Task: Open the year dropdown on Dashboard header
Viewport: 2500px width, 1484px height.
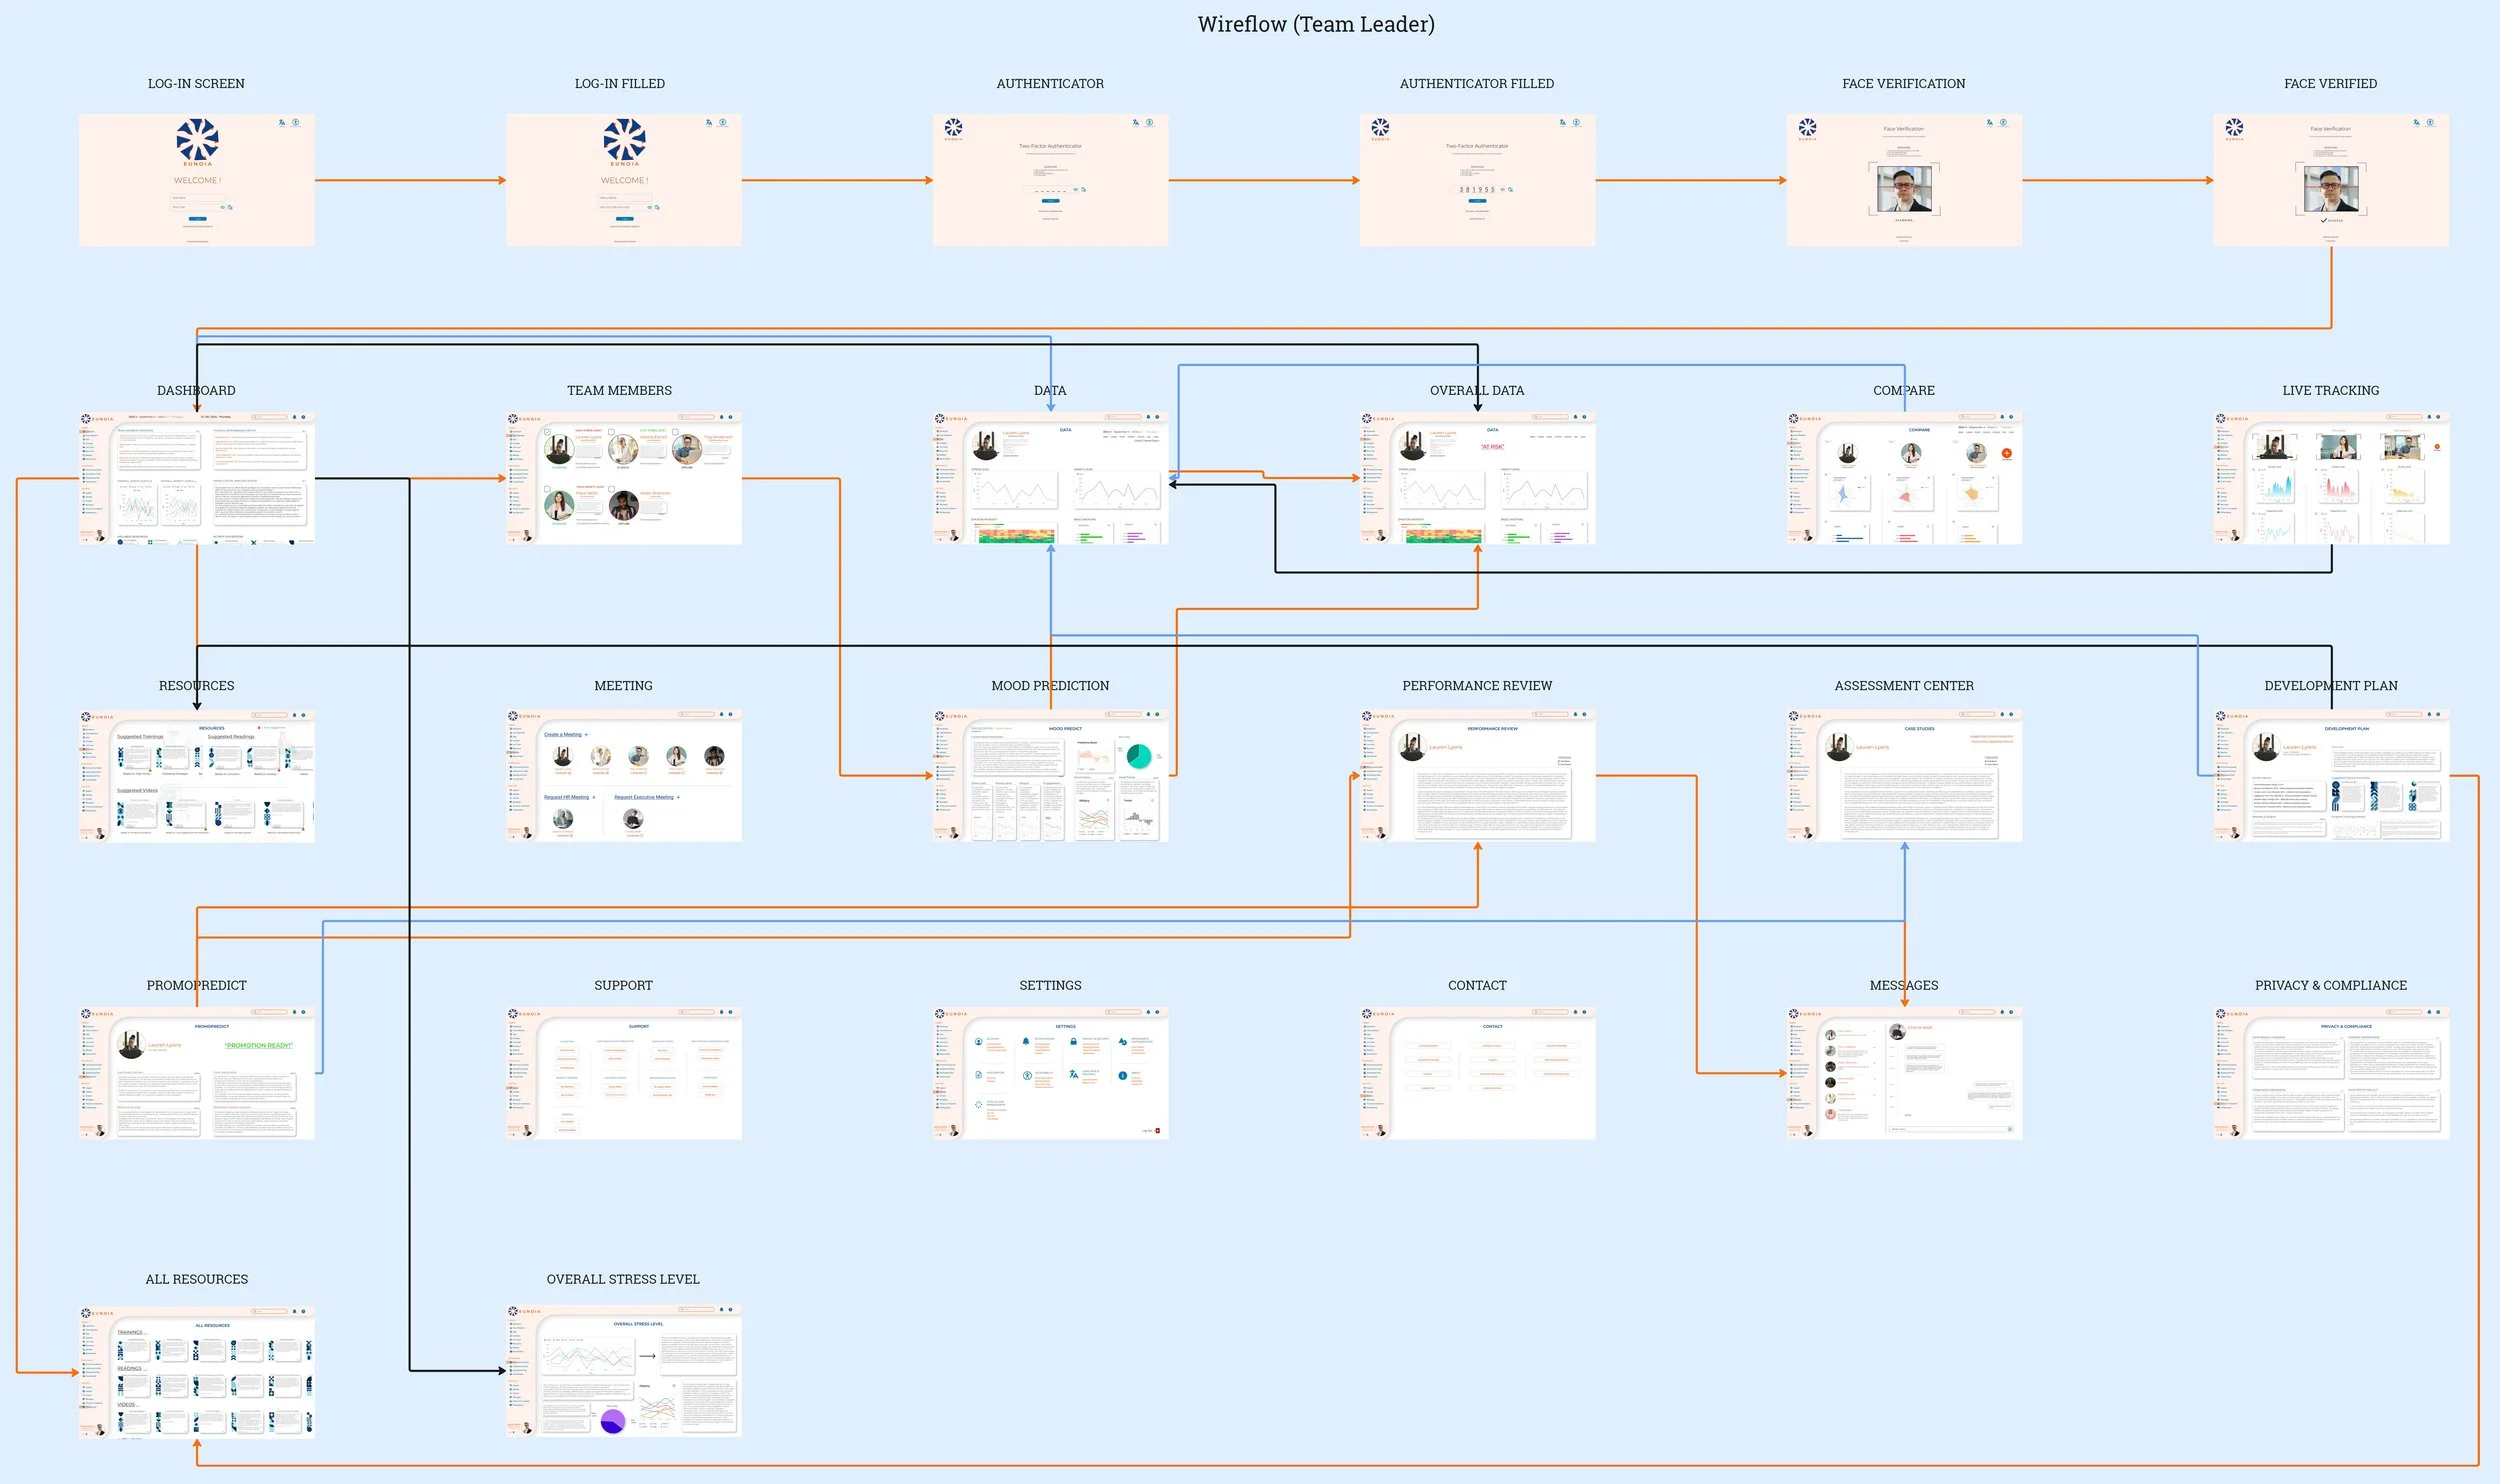Action: coord(132,417)
